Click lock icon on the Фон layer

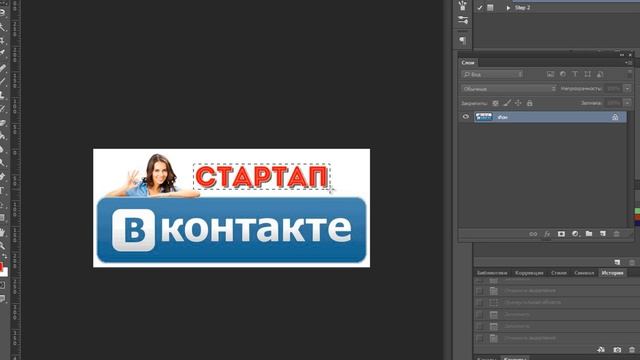pos(615,117)
